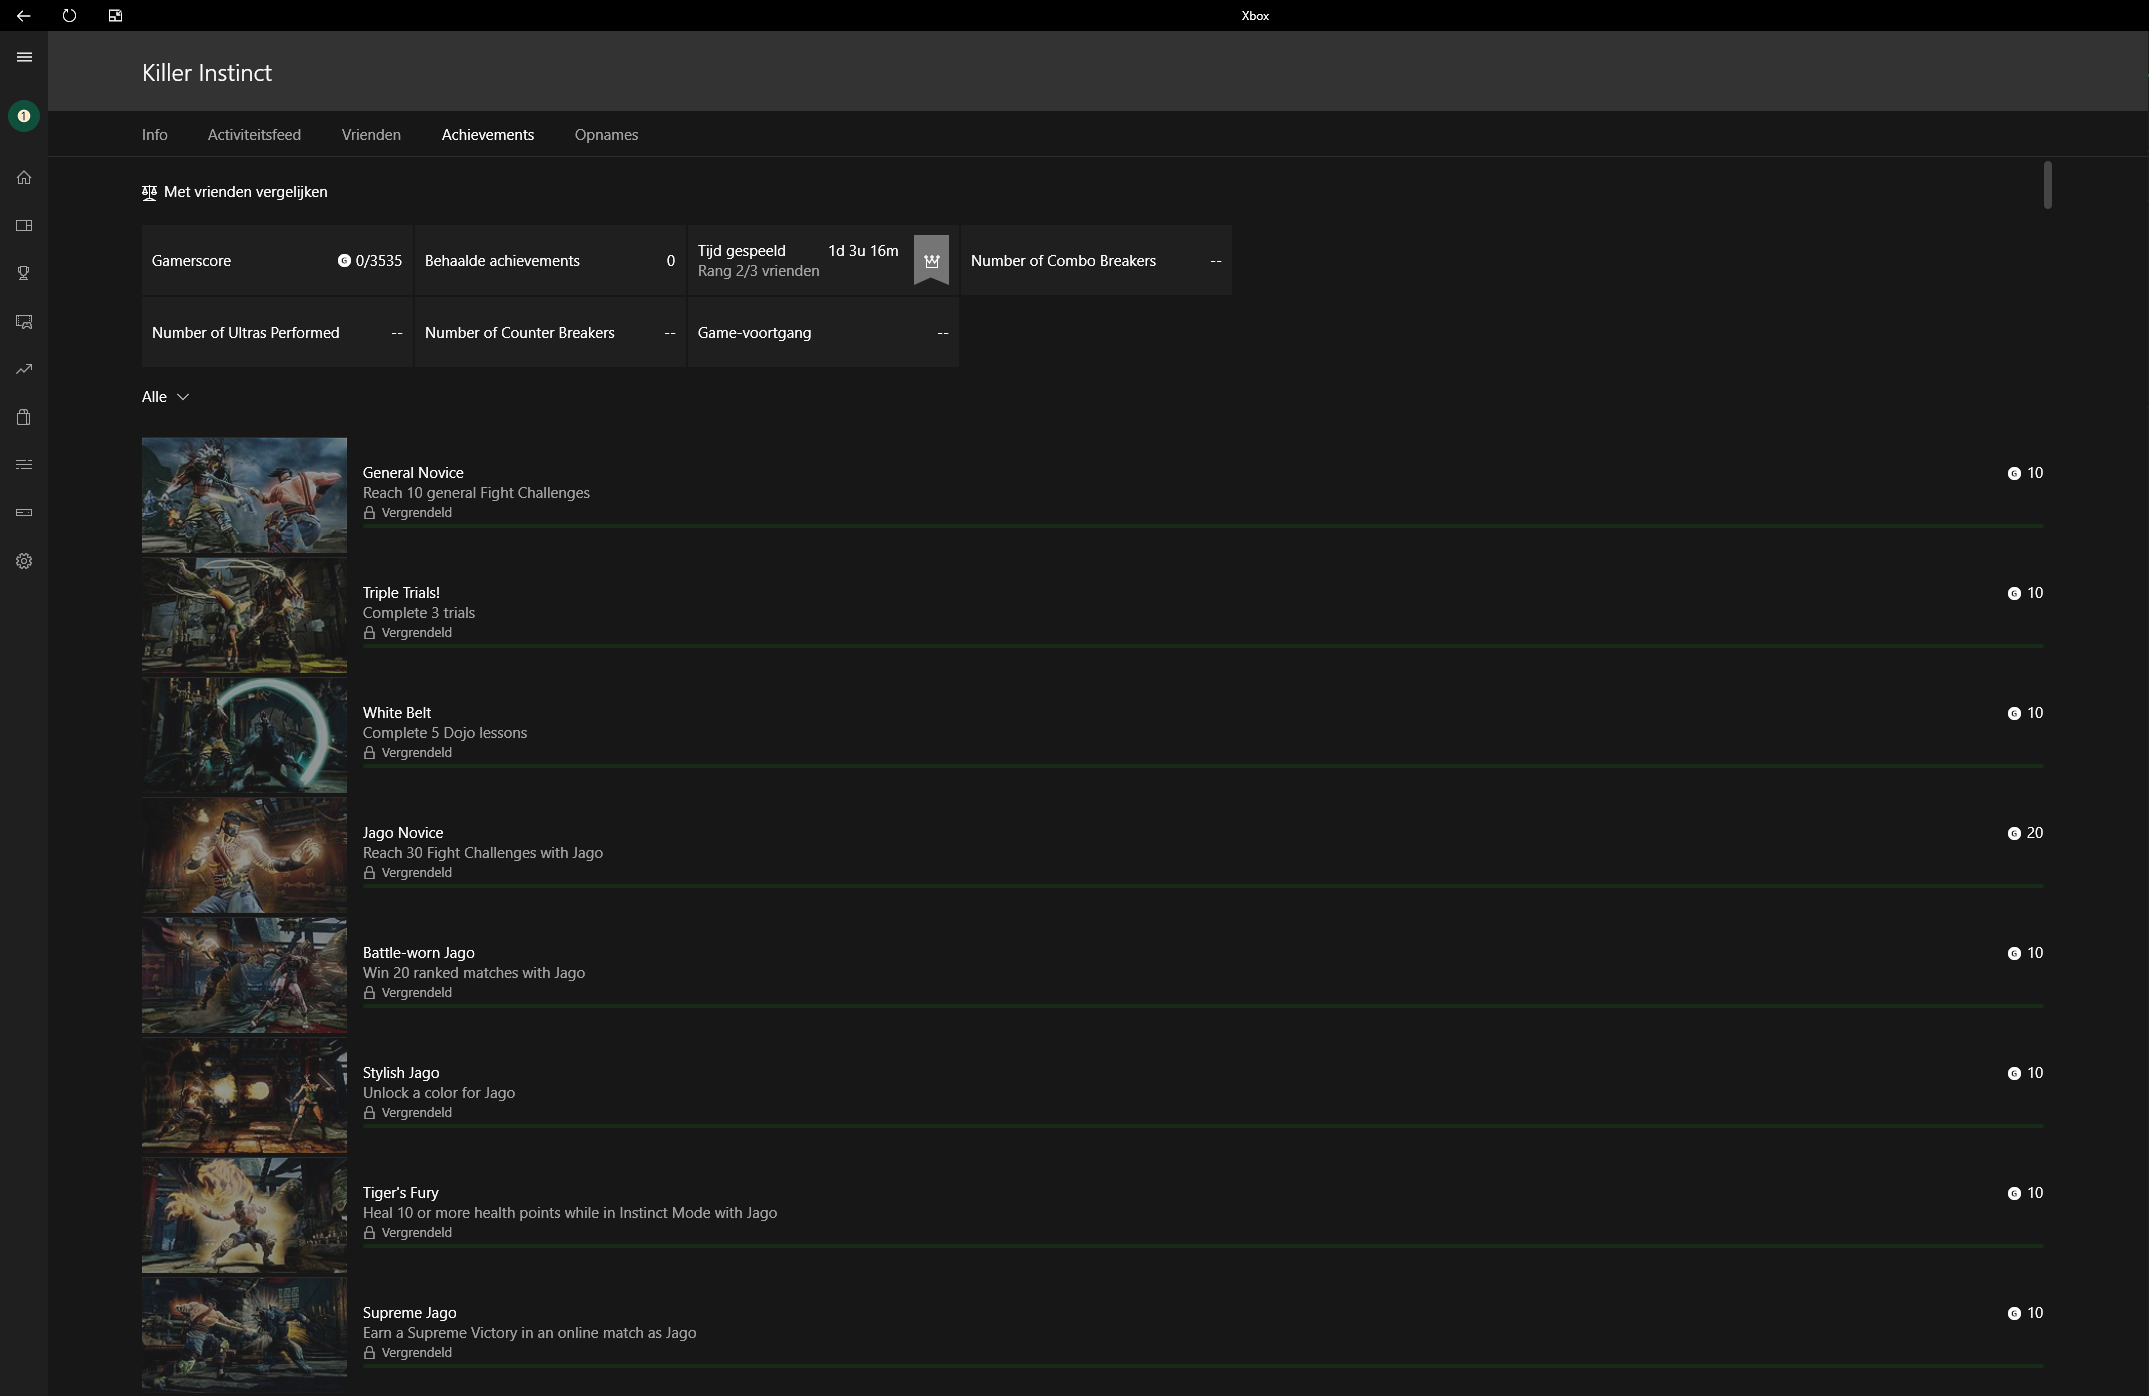Open the Store bag sidebar icon
Screen dimensions: 2149x1396
tap(24, 417)
